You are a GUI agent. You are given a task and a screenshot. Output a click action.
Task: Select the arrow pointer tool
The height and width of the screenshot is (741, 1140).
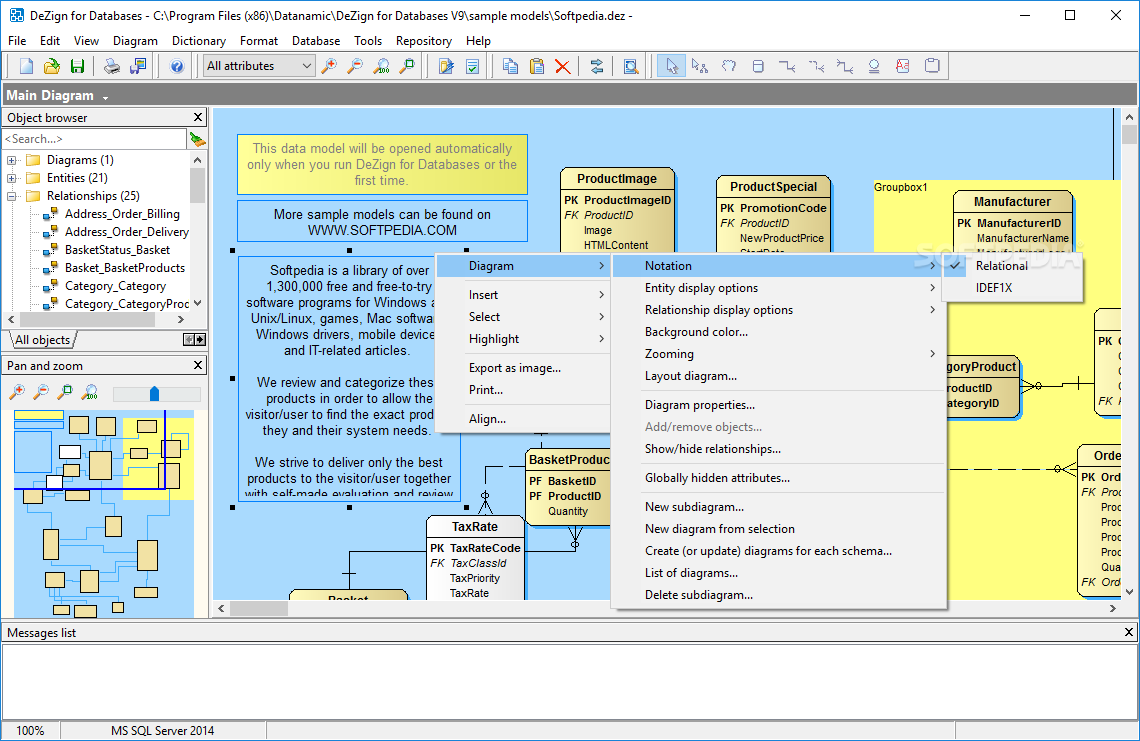tap(671, 66)
